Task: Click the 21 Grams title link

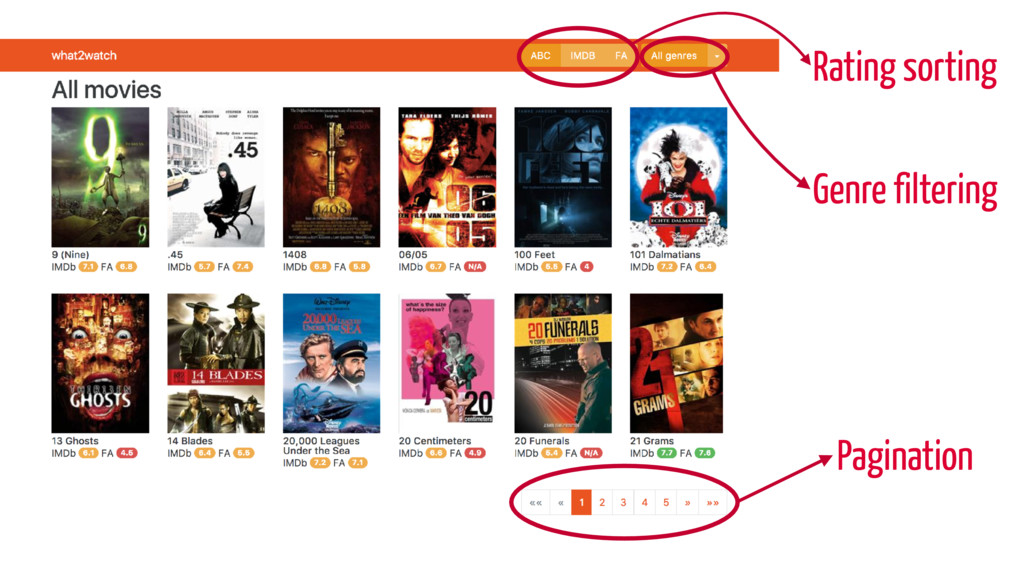Action: point(651,441)
